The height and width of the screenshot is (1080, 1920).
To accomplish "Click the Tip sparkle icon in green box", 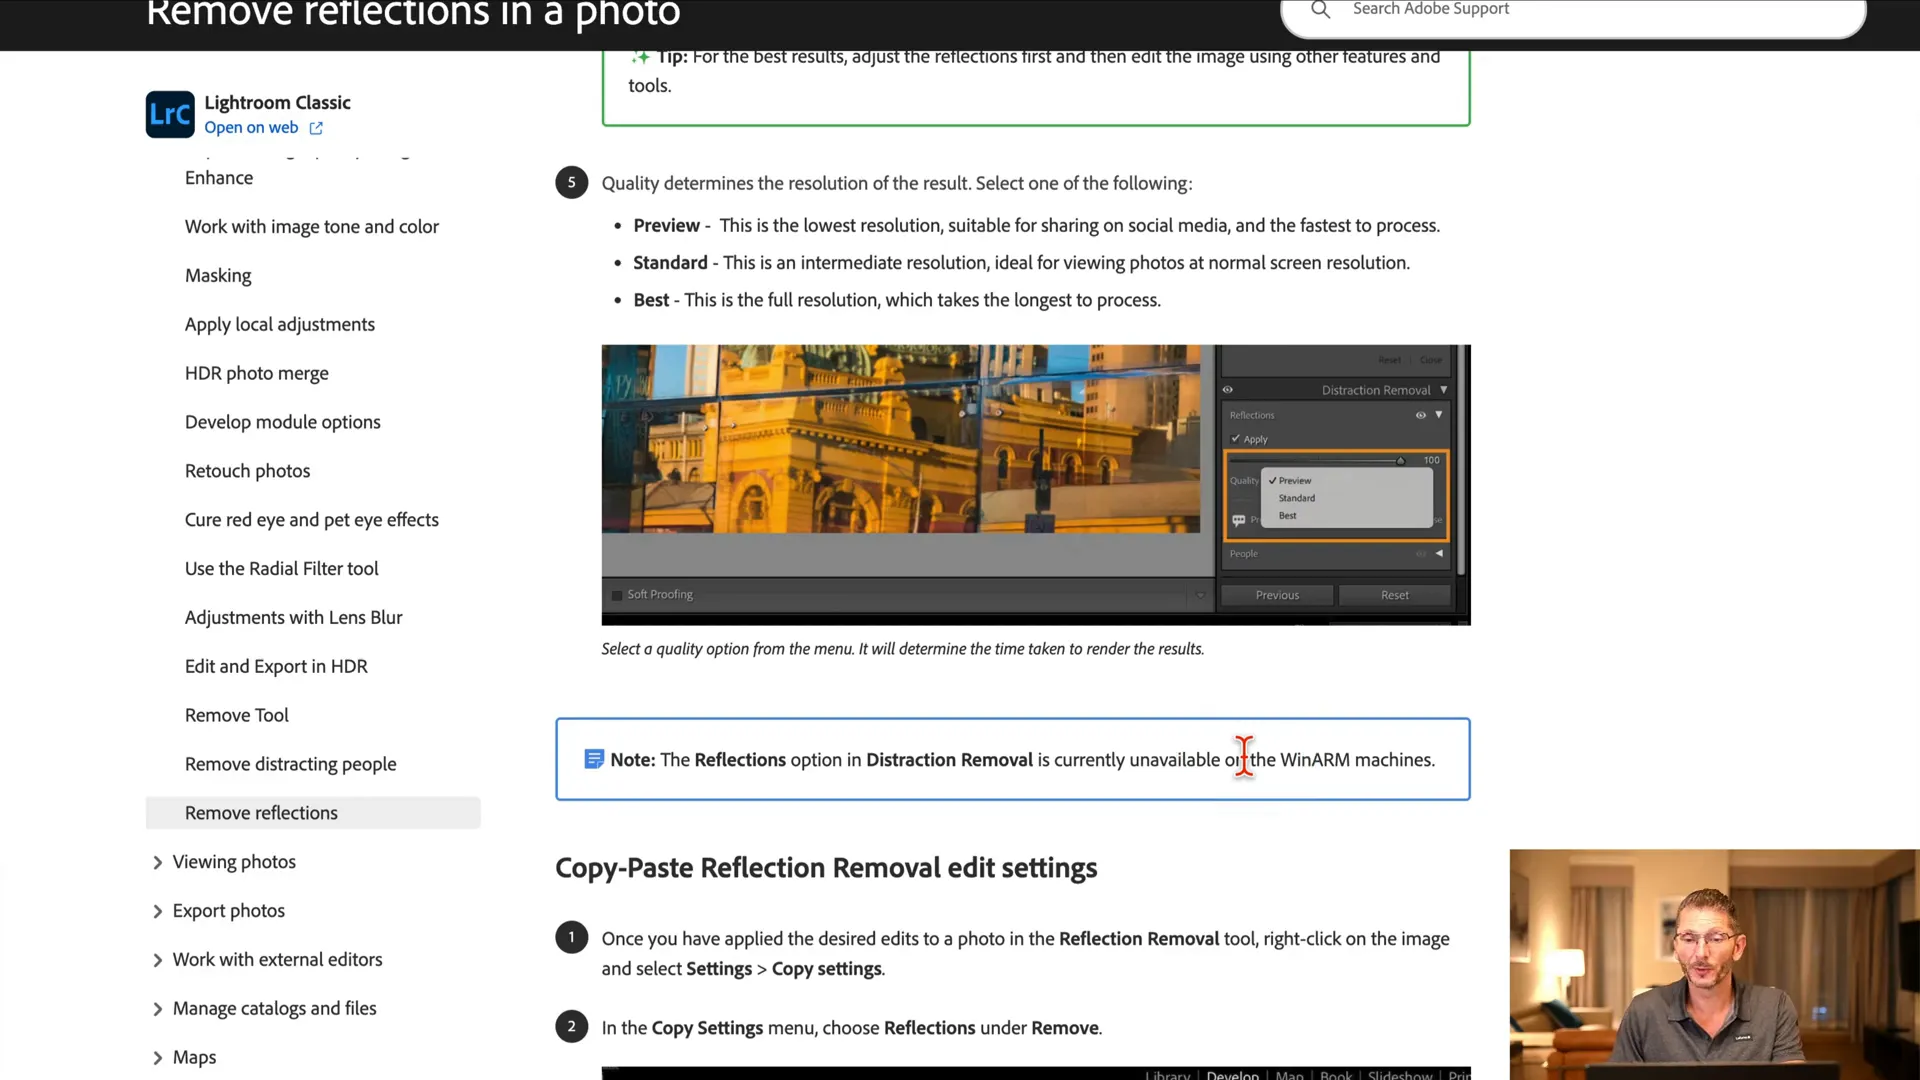I will [x=640, y=57].
